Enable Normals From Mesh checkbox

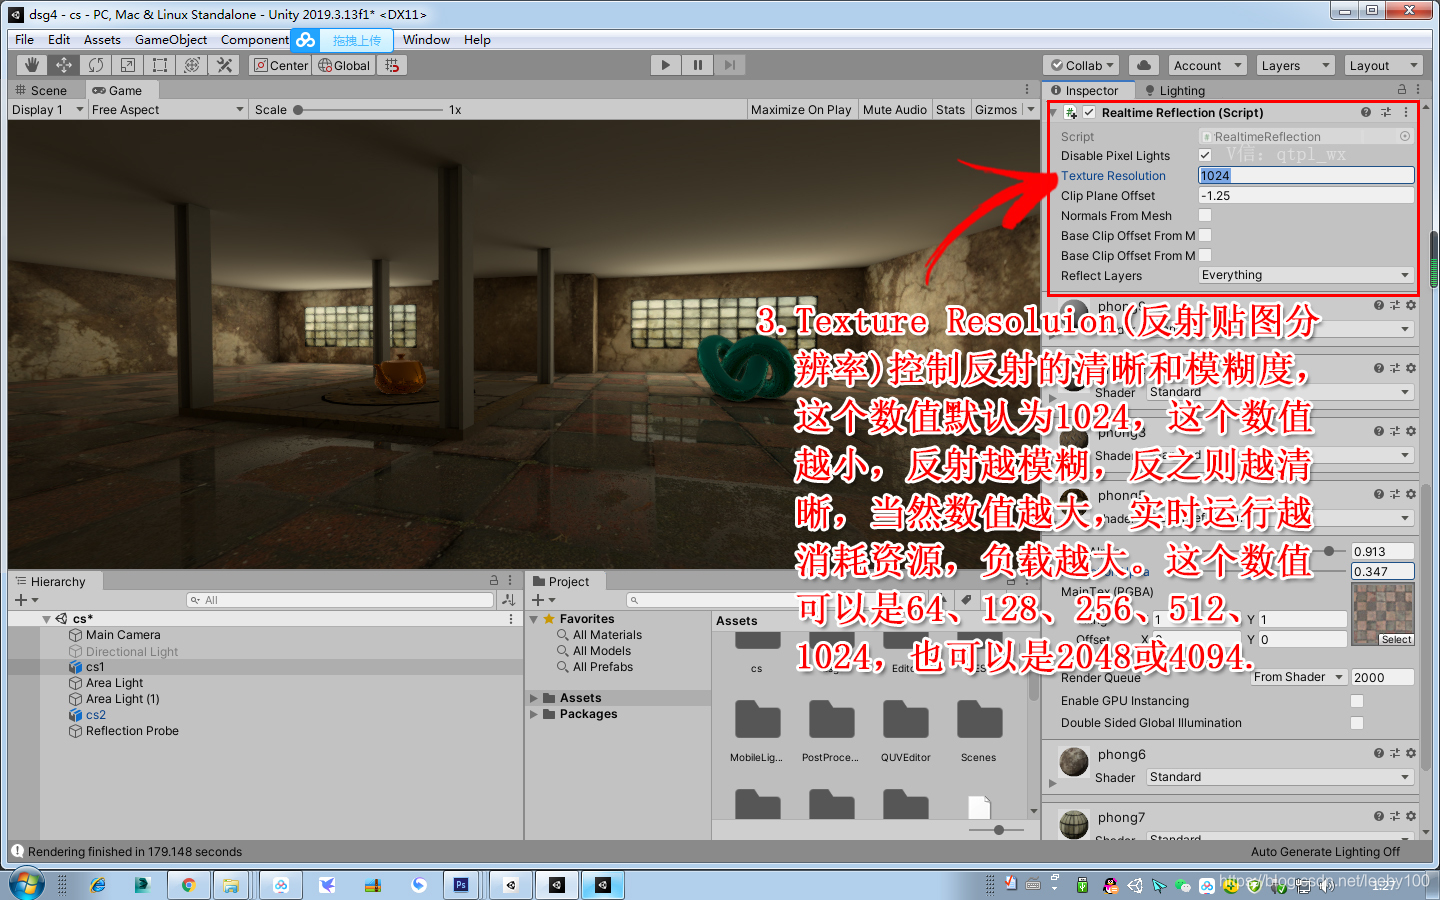click(x=1205, y=215)
